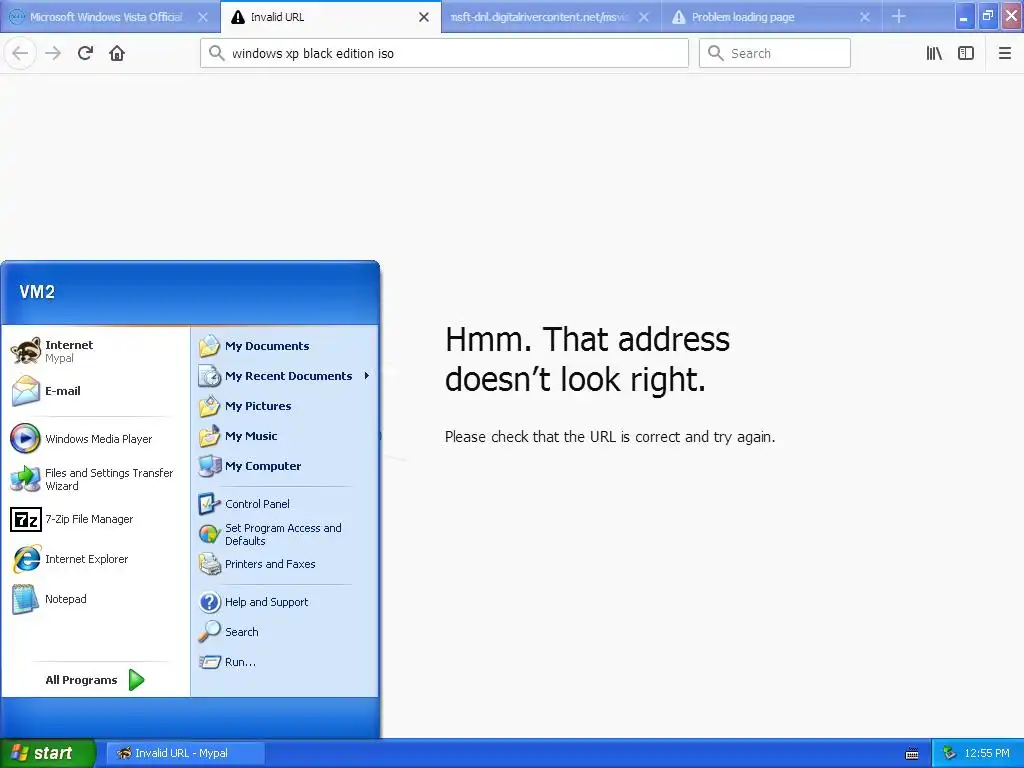Close the Invalid URL tab
Viewport: 1024px width, 768px height.
click(424, 17)
